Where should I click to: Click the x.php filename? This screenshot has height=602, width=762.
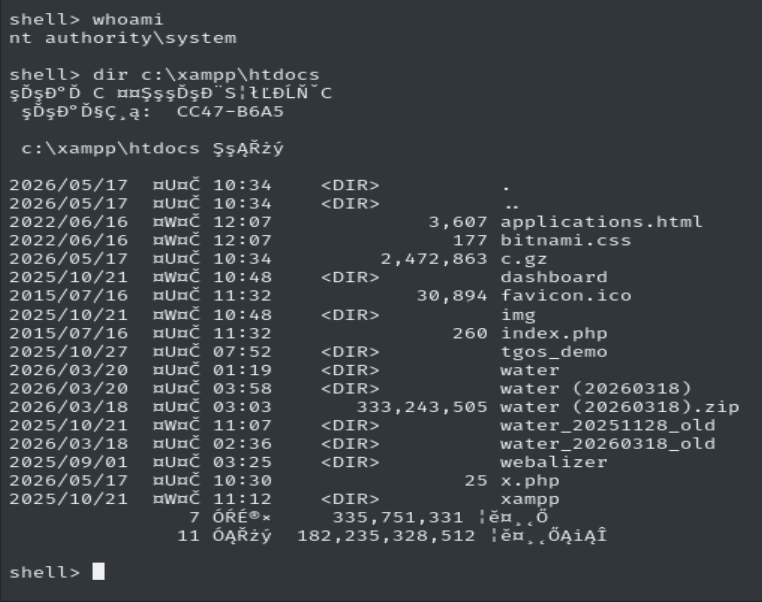530,481
